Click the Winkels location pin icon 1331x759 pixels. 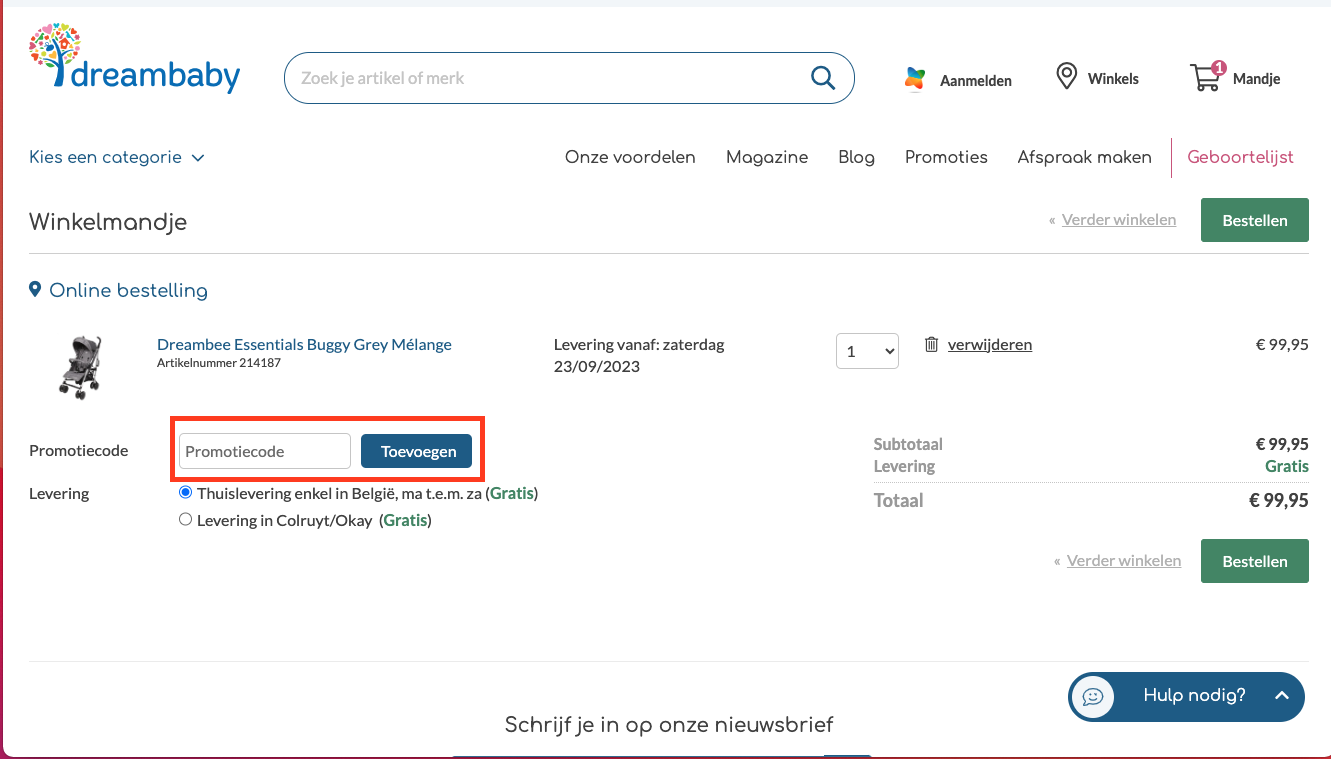click(x=1067, y=76)
